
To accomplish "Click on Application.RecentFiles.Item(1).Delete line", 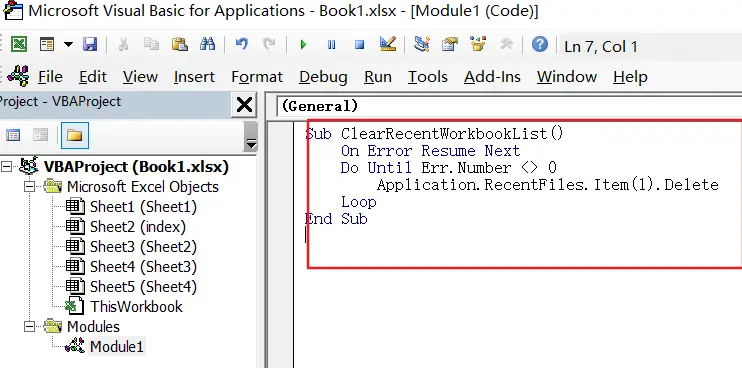I will (x=548, y=184).
